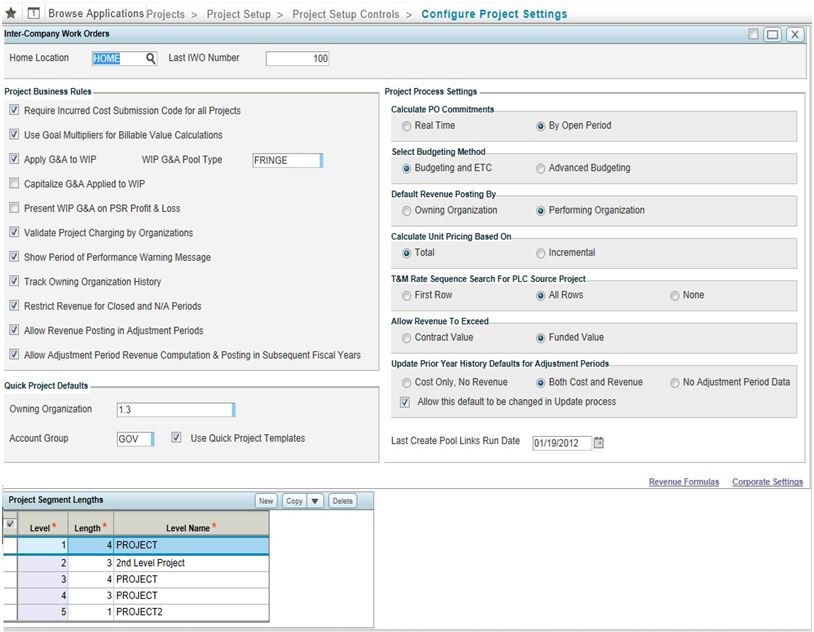Toggle the select-all checkbox in segment table header

(x=10, y=524)
